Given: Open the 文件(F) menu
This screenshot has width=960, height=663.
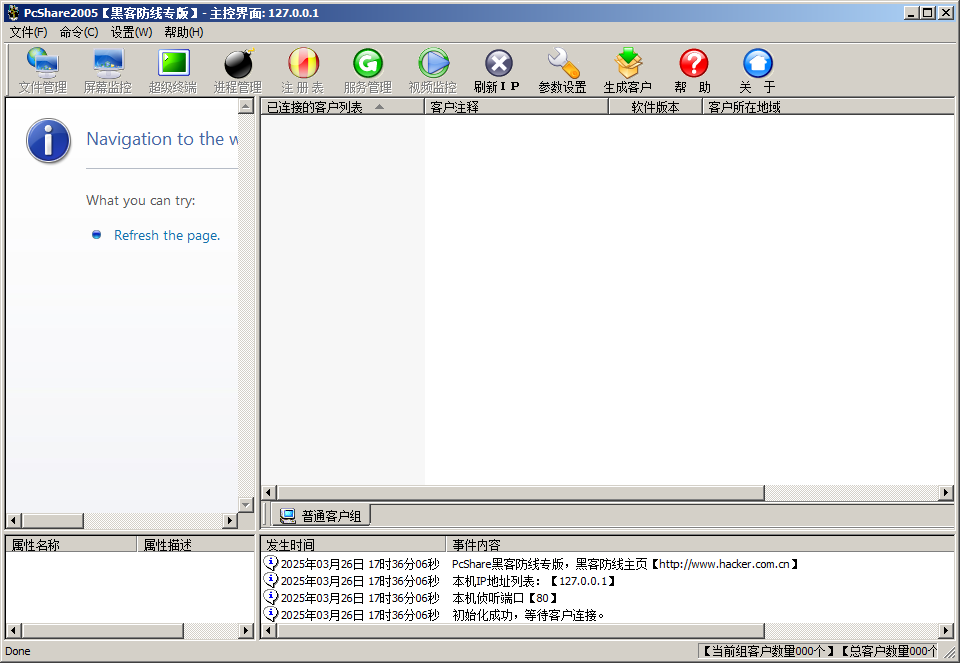Looking at the screenshot, I should pyautogui.click(x=28, y=32).
